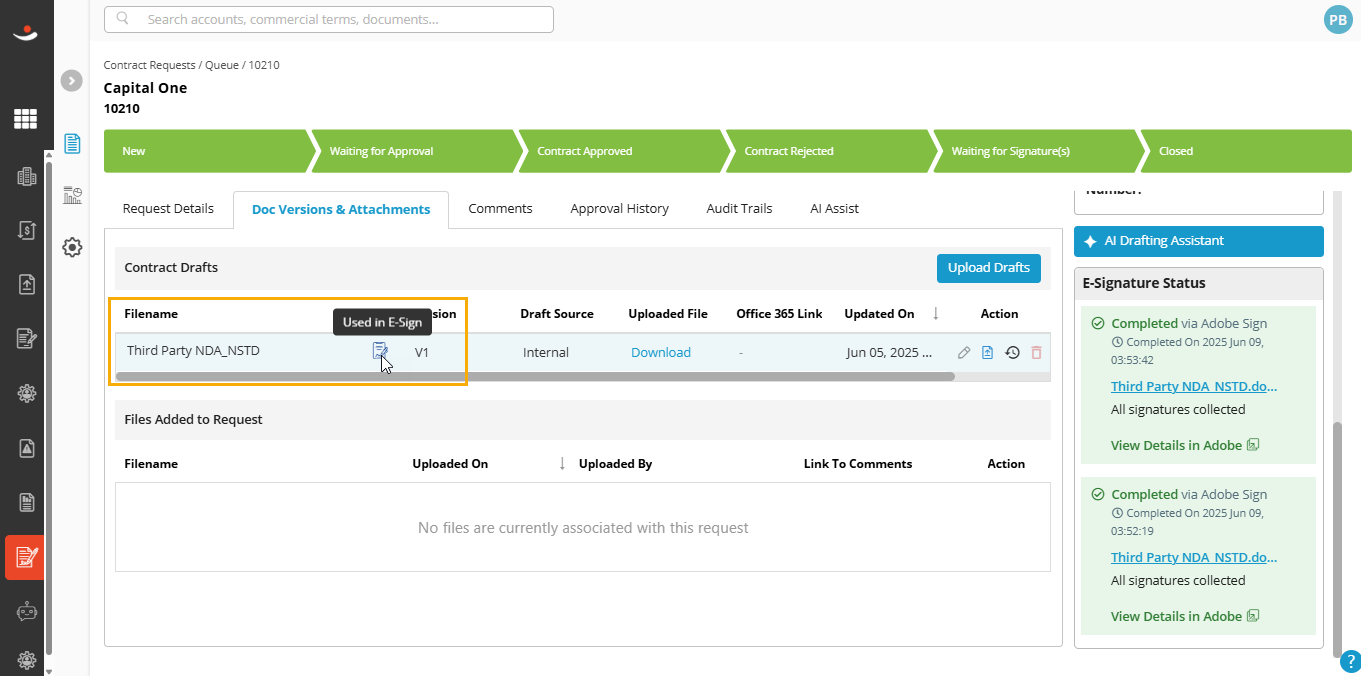Open the PB user profile avatar
The image size is (1361, 676).
(1338, 19)
